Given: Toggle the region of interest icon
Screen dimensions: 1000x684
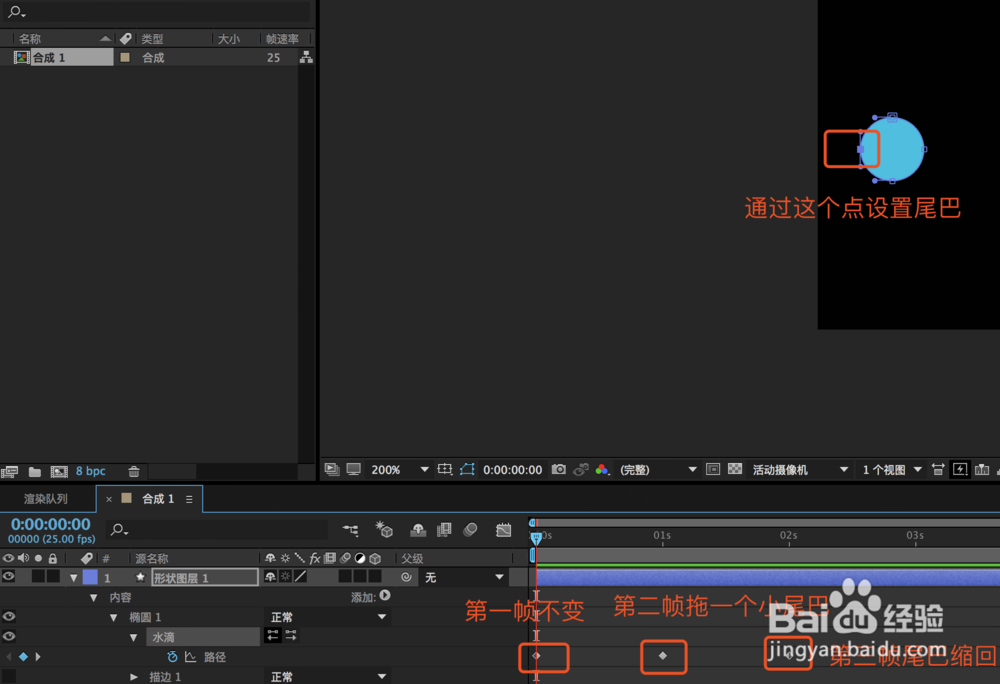Looking at the screenshot, I should tap(713, 470).
